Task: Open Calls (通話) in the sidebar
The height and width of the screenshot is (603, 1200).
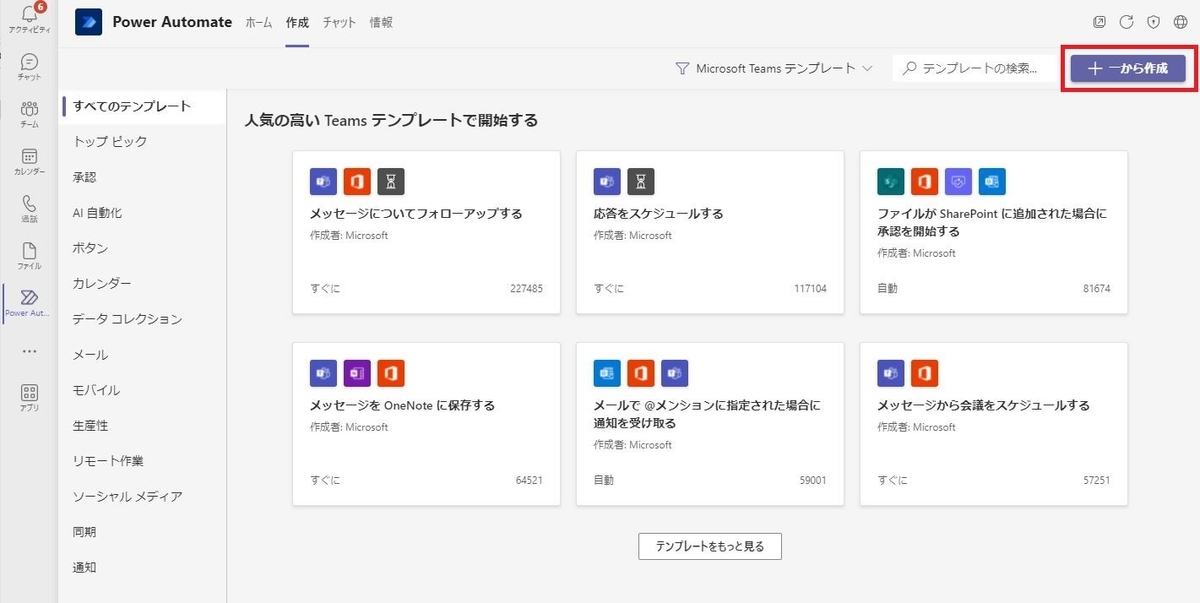Action: (x=29, y=208)
